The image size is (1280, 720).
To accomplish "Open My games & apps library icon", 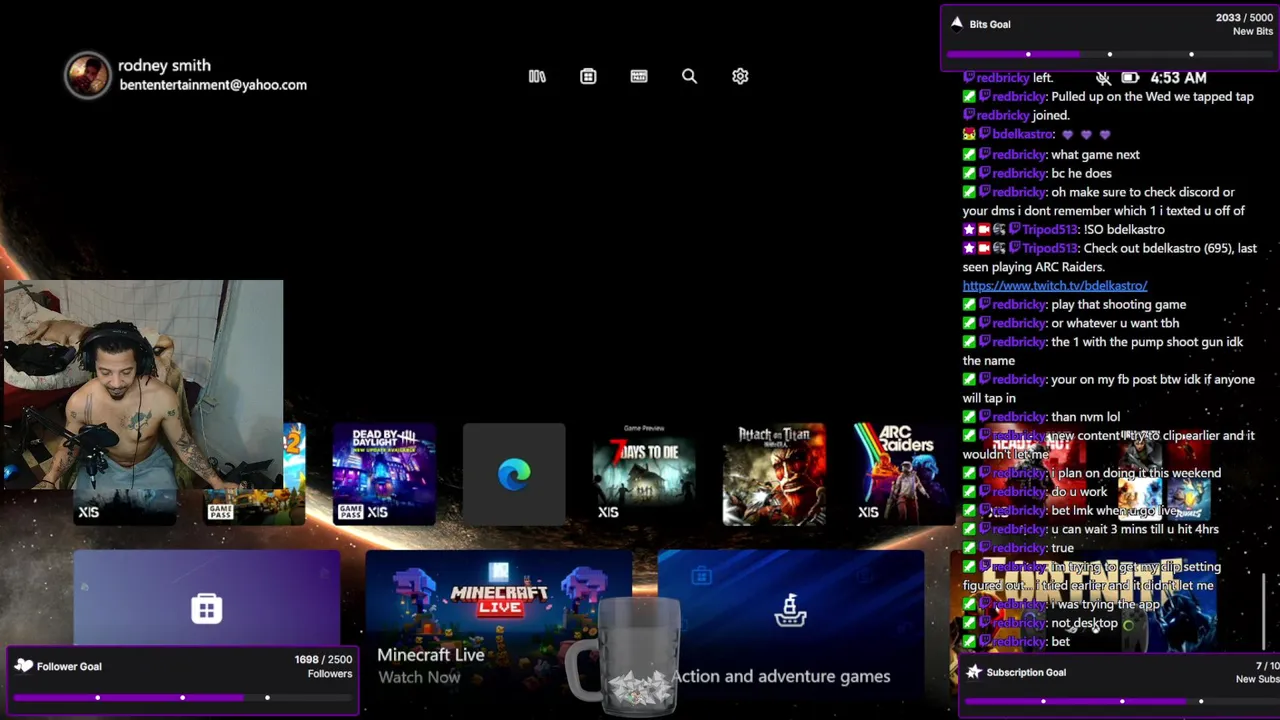I will tap(537, 76).
